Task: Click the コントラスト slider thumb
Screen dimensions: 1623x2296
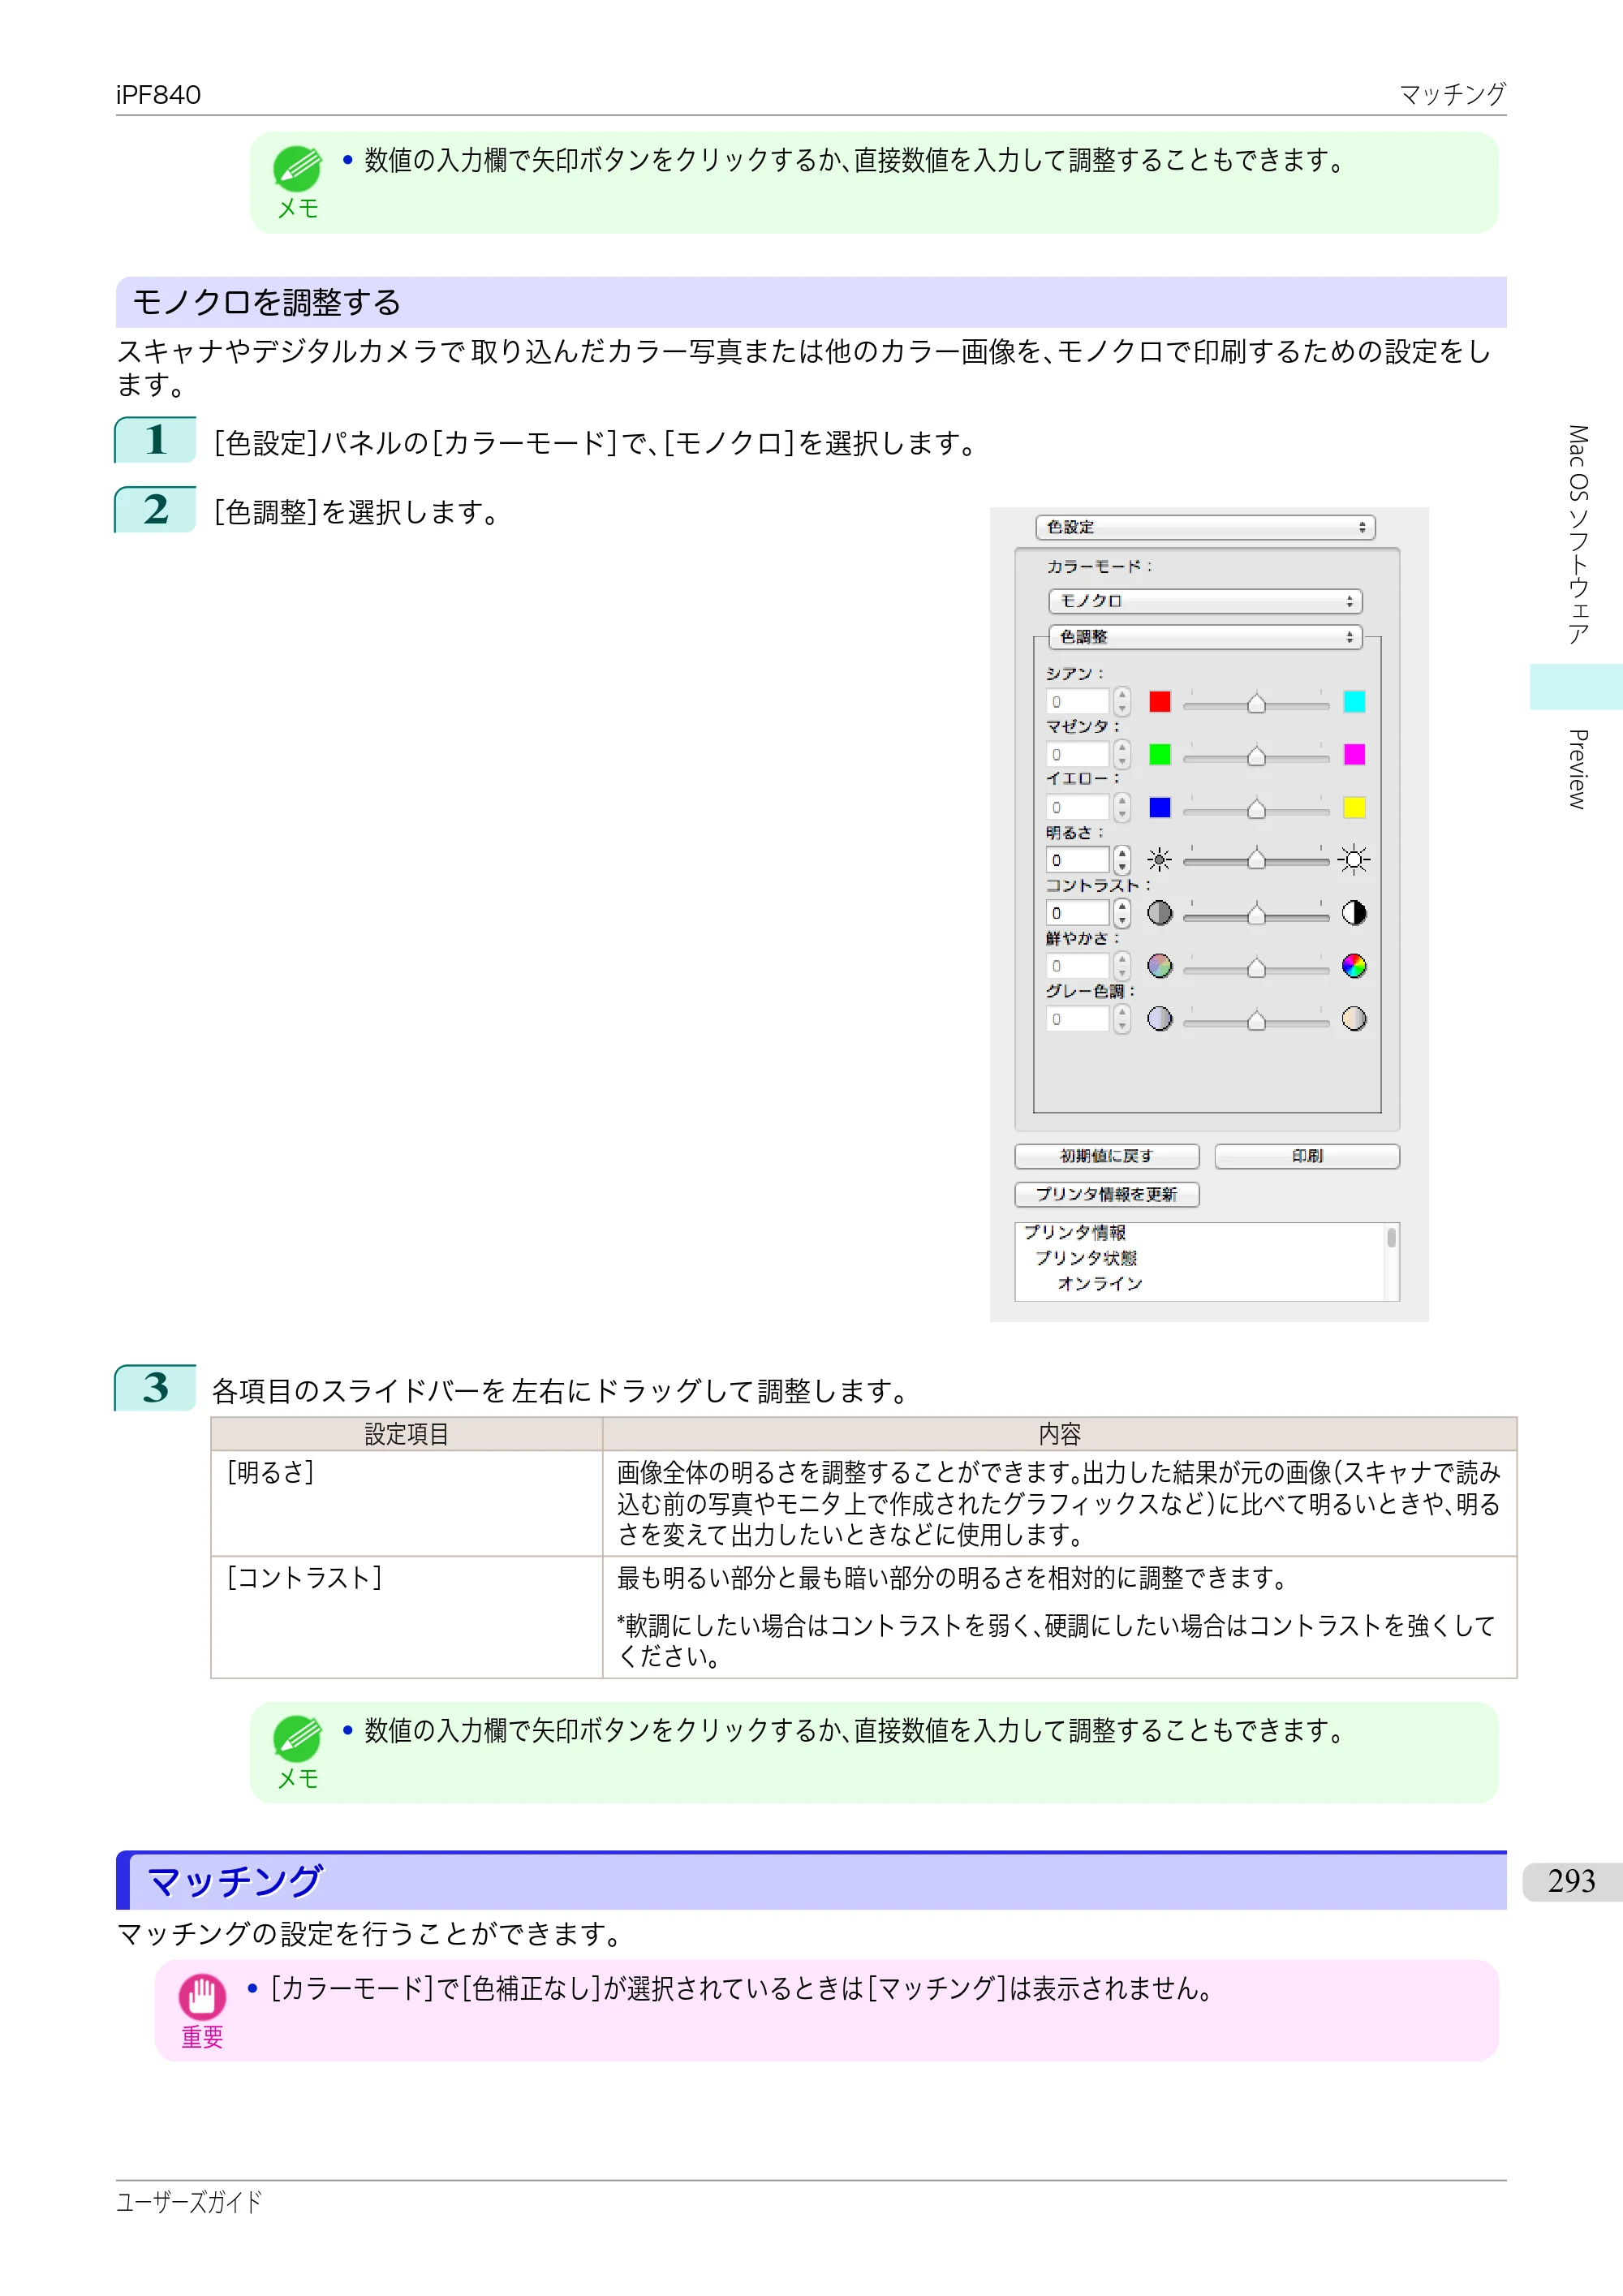Action: pyautogui.click(x=1256, y=913)
